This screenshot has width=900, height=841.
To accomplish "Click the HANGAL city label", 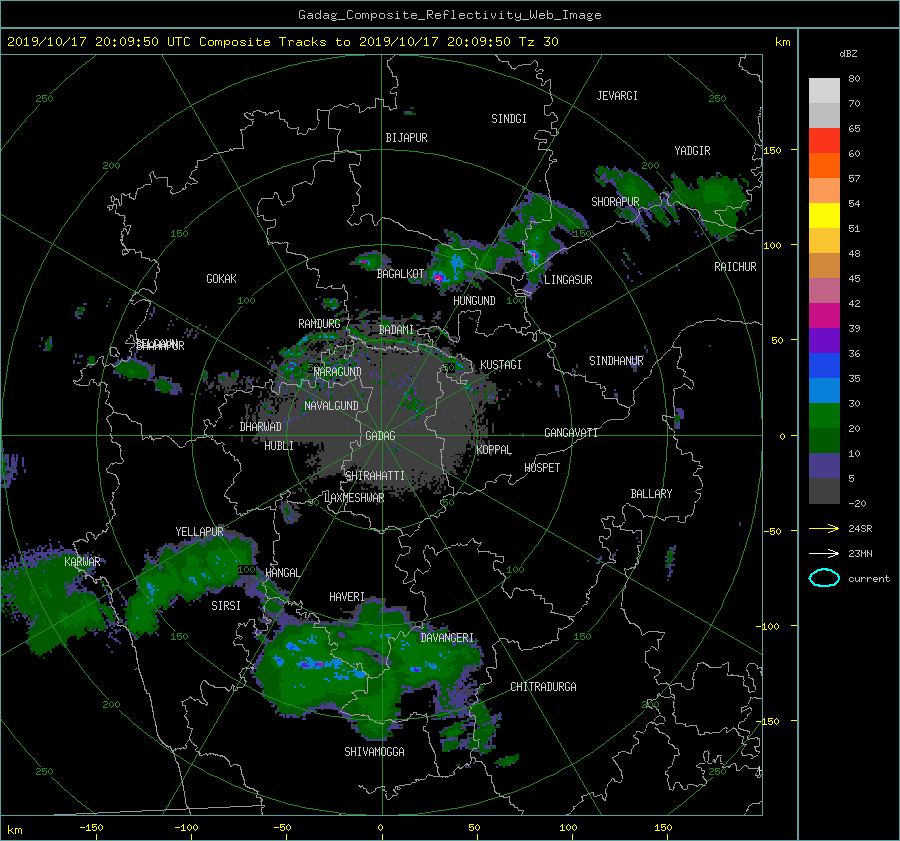I will (282, 572).
